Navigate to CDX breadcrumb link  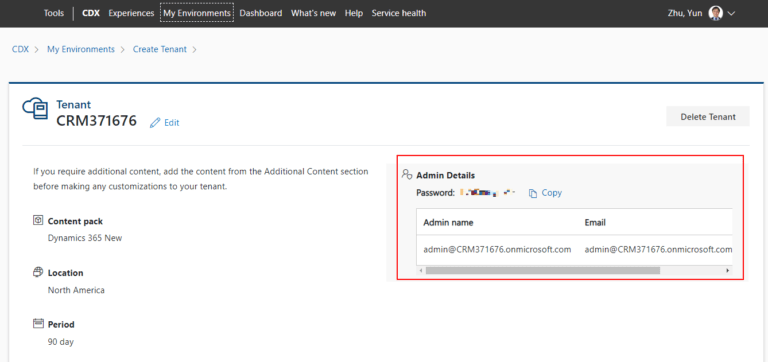pyautogui.click(x=21, y=49)
